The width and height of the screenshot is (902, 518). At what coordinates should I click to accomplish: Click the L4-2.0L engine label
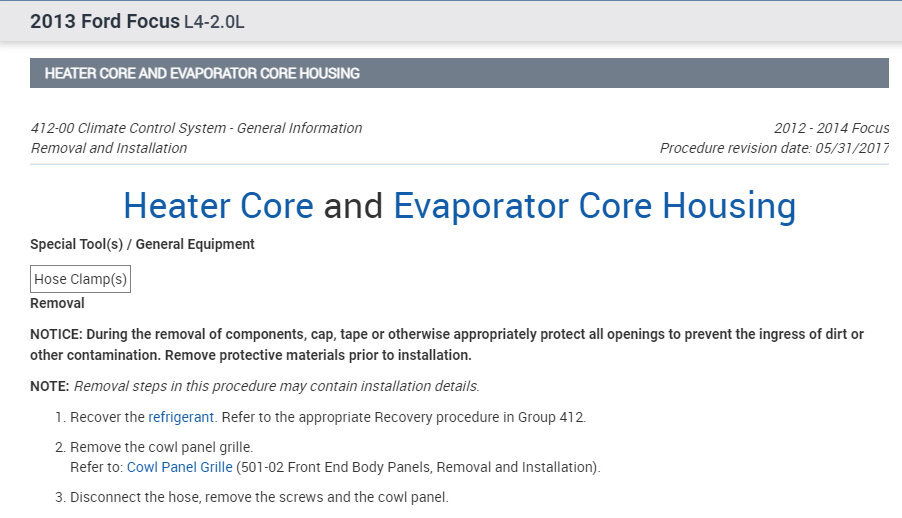tap(214, 22)
